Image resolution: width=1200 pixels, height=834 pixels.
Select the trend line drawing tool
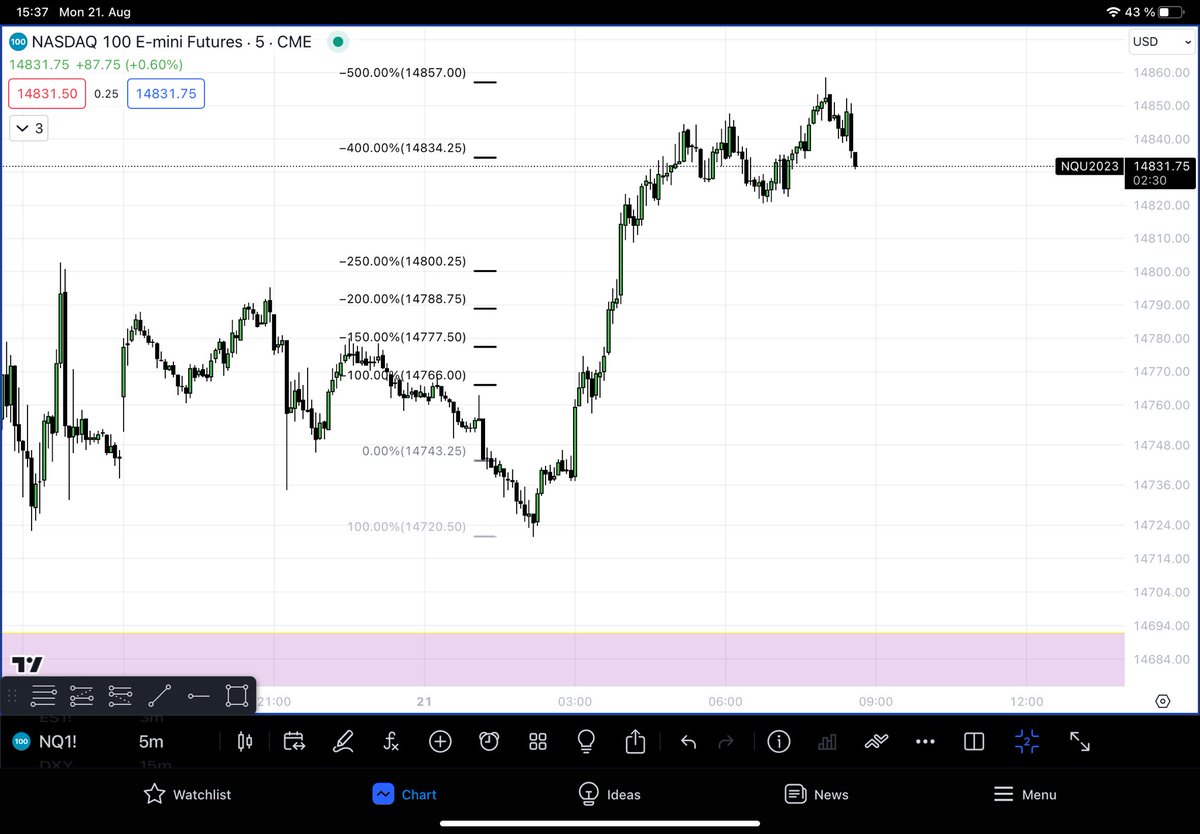tap(159, 694)
